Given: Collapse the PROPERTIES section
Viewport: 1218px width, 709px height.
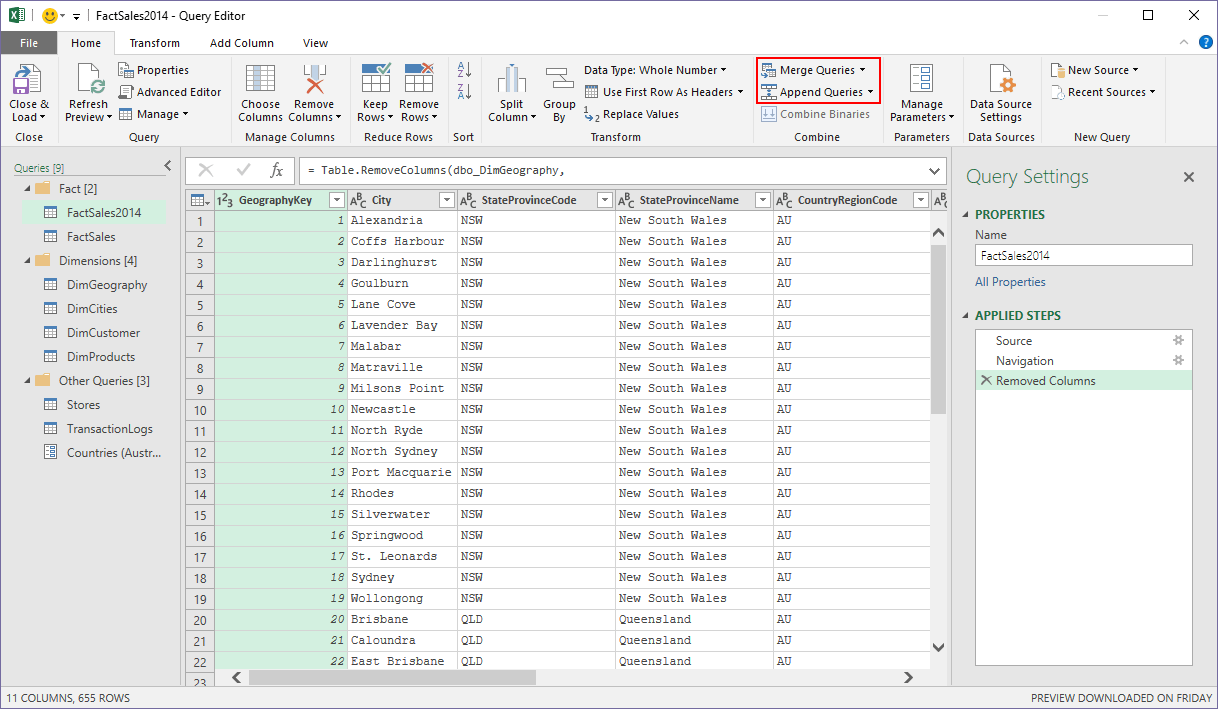Looking at the screenshot, I should (x=966, y=215).
